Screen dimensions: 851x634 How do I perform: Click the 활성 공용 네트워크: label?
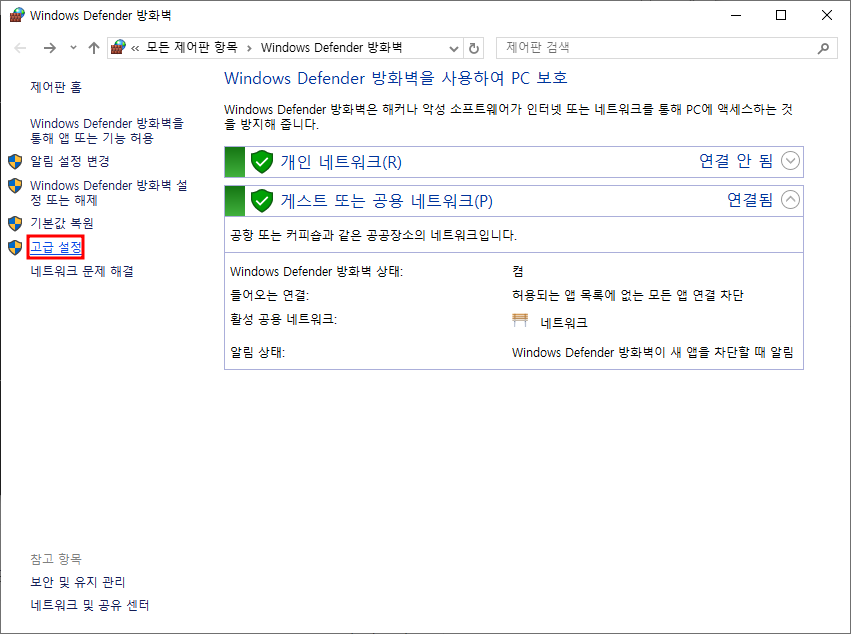284,319
